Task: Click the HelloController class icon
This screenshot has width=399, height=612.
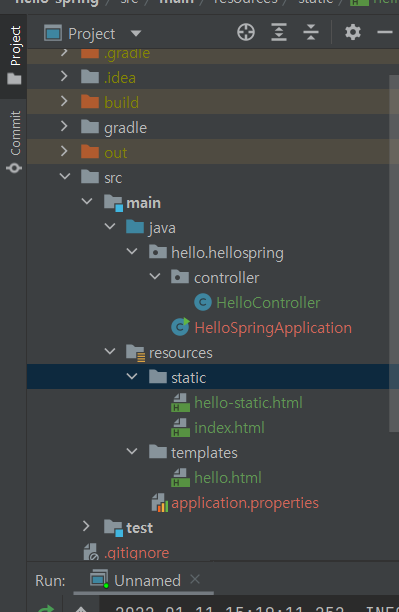Action: tap(203, 302)
